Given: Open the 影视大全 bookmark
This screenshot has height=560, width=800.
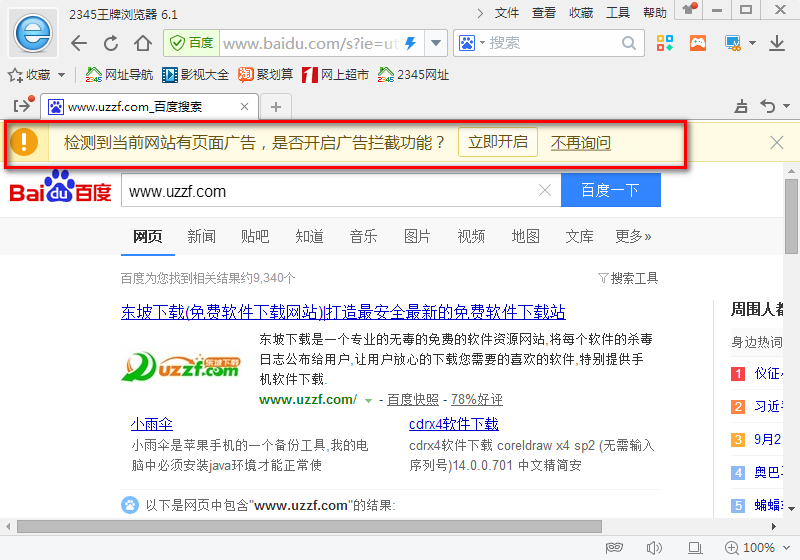Looking at the screenshot, I should [195, 75].
